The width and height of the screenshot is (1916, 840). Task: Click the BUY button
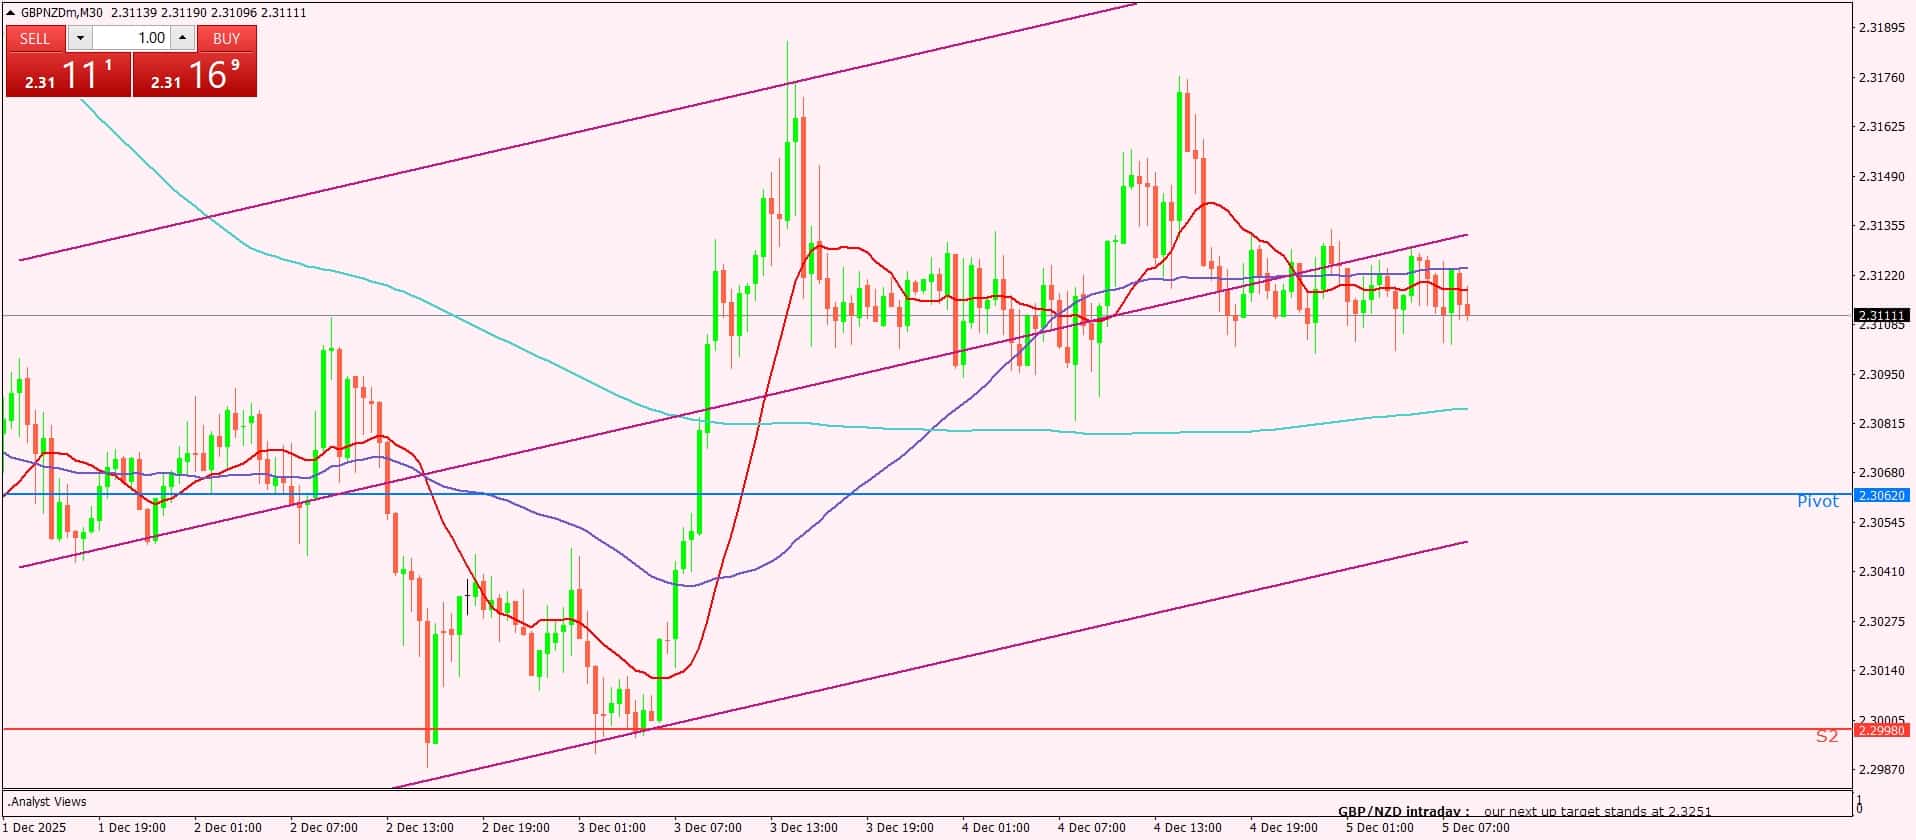tap(227, 38)
